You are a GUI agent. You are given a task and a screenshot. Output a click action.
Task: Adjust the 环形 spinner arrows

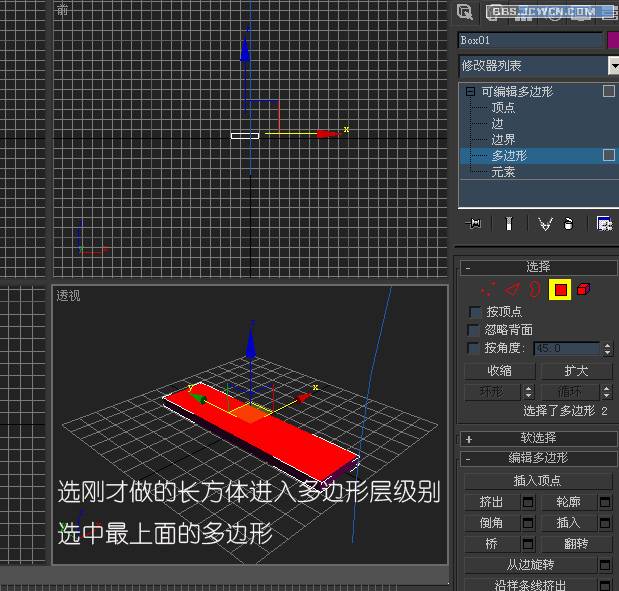tap(528, 392)
